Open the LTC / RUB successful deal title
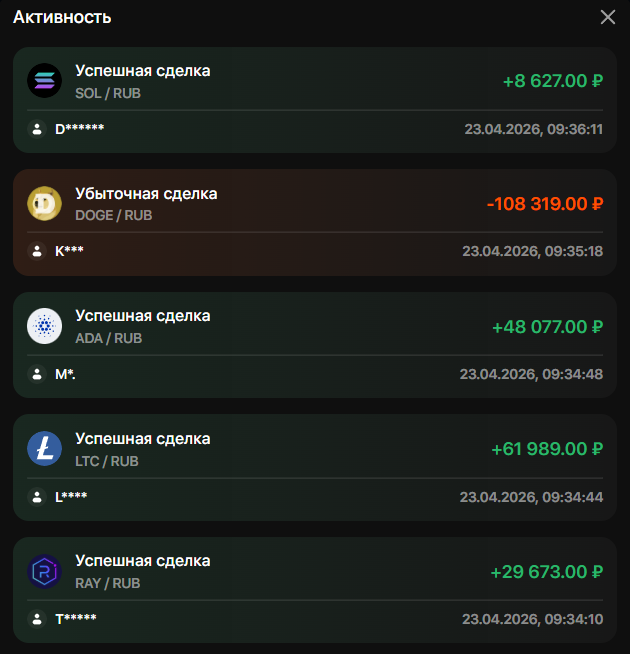This screenshot has width=630, height=654. [143, 438]
